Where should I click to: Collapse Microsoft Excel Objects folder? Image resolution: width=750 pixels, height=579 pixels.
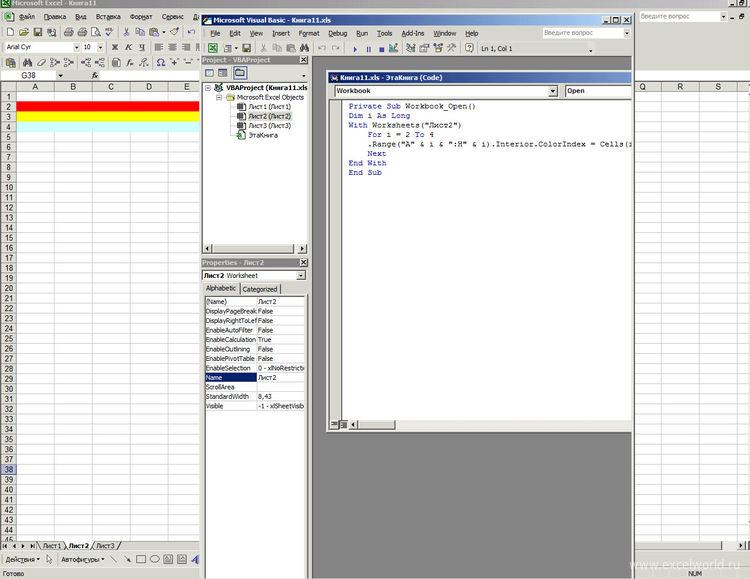tap(219, 98)
